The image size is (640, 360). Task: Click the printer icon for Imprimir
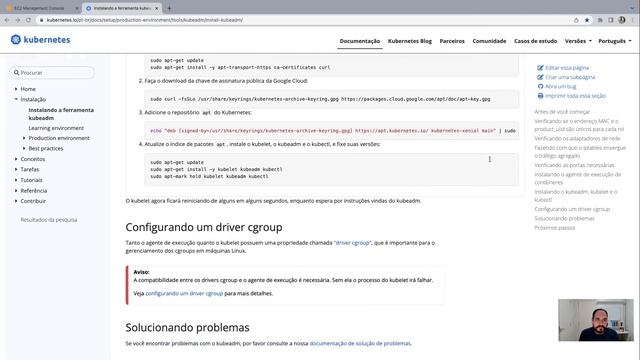540,96
